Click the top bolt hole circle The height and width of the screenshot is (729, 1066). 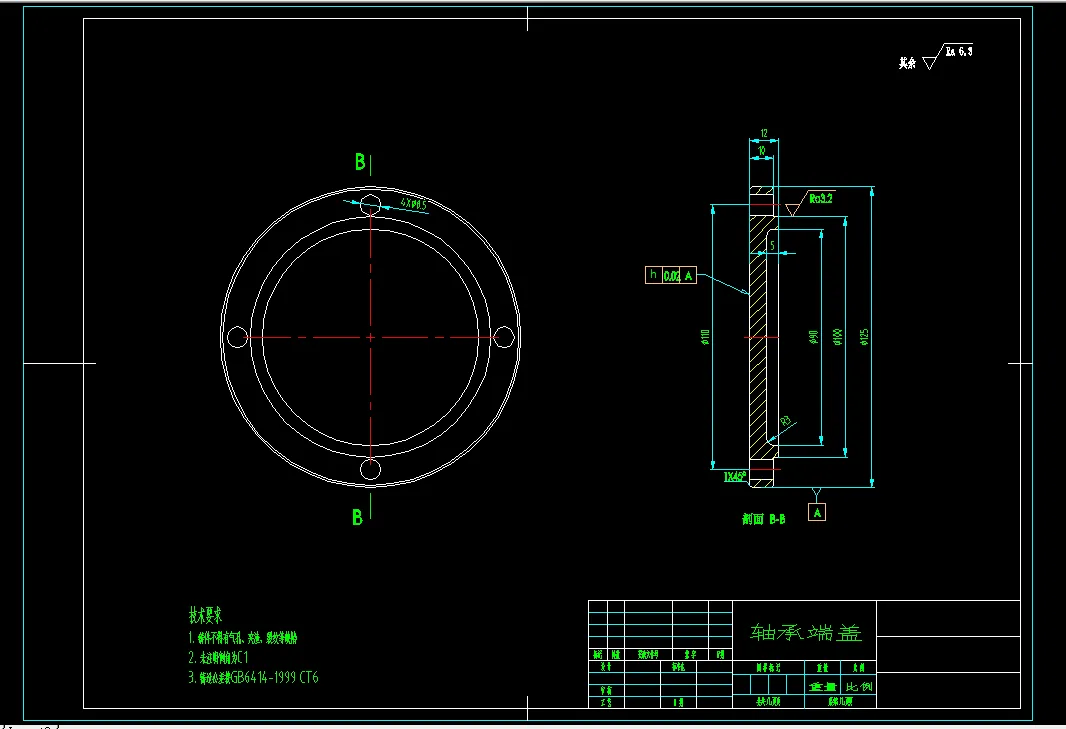(x=370, y=203)
